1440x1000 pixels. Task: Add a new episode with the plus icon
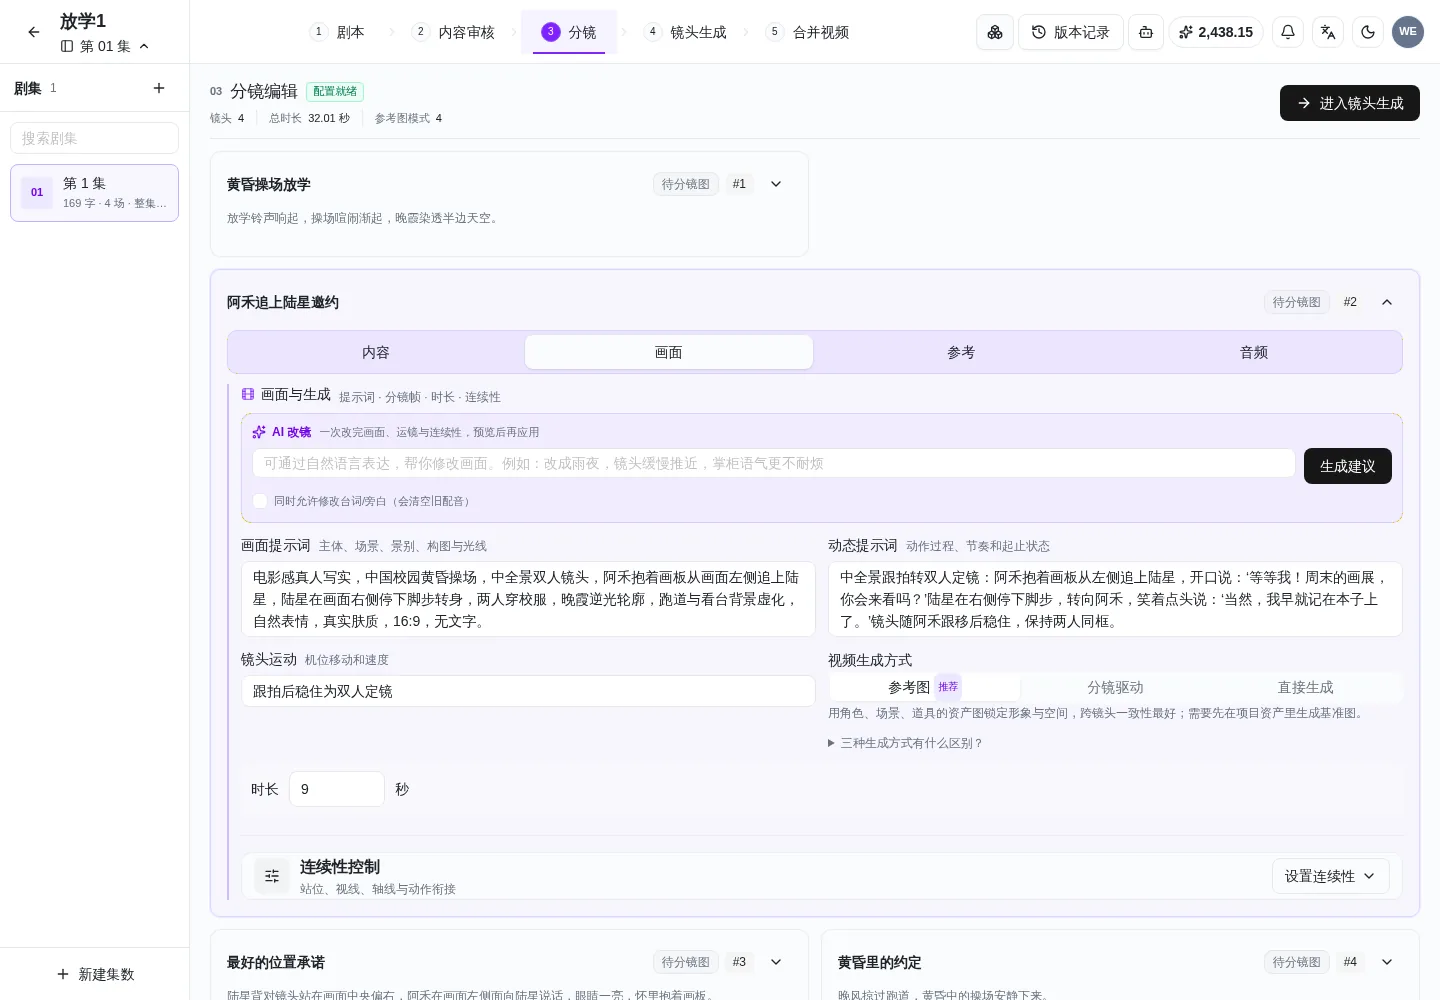tap(159, 88)
